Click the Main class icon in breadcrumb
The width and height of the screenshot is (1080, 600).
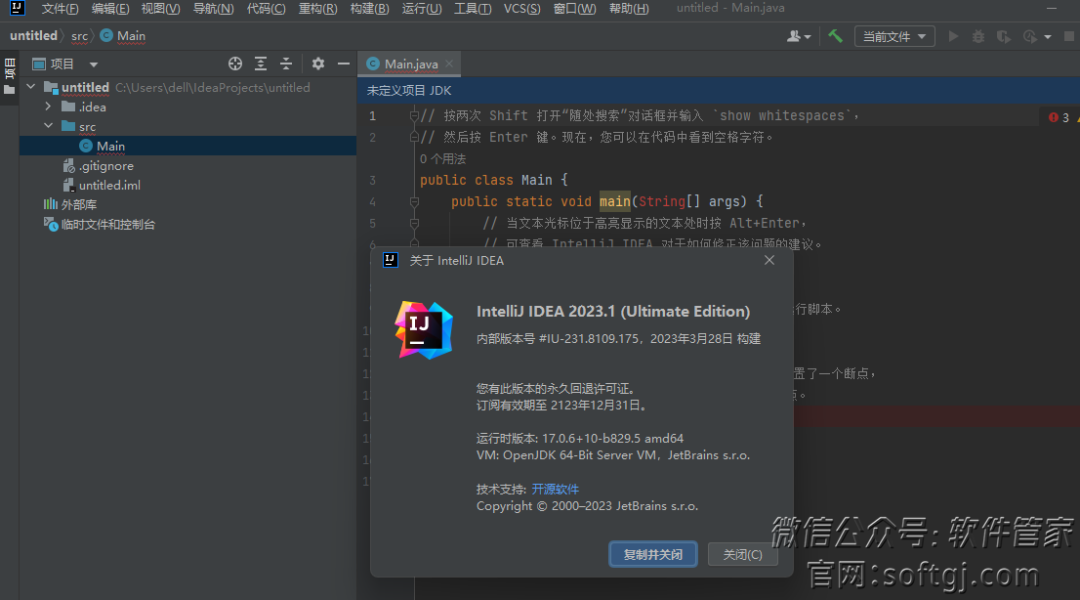coord(106,36)
